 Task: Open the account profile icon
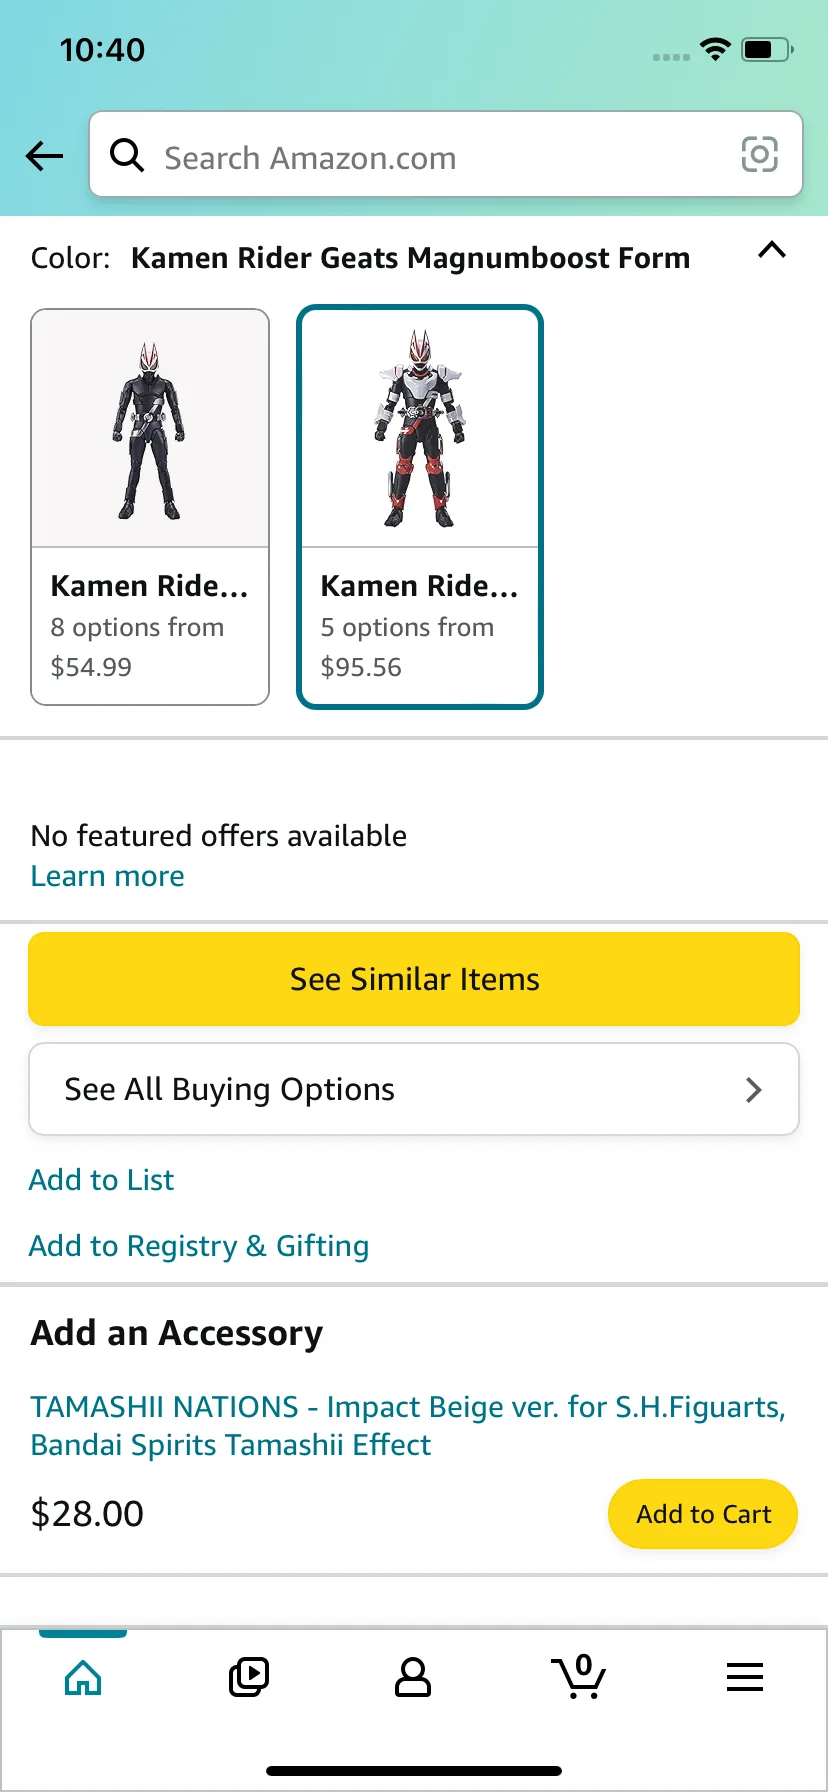click(x=413, y=1677)
